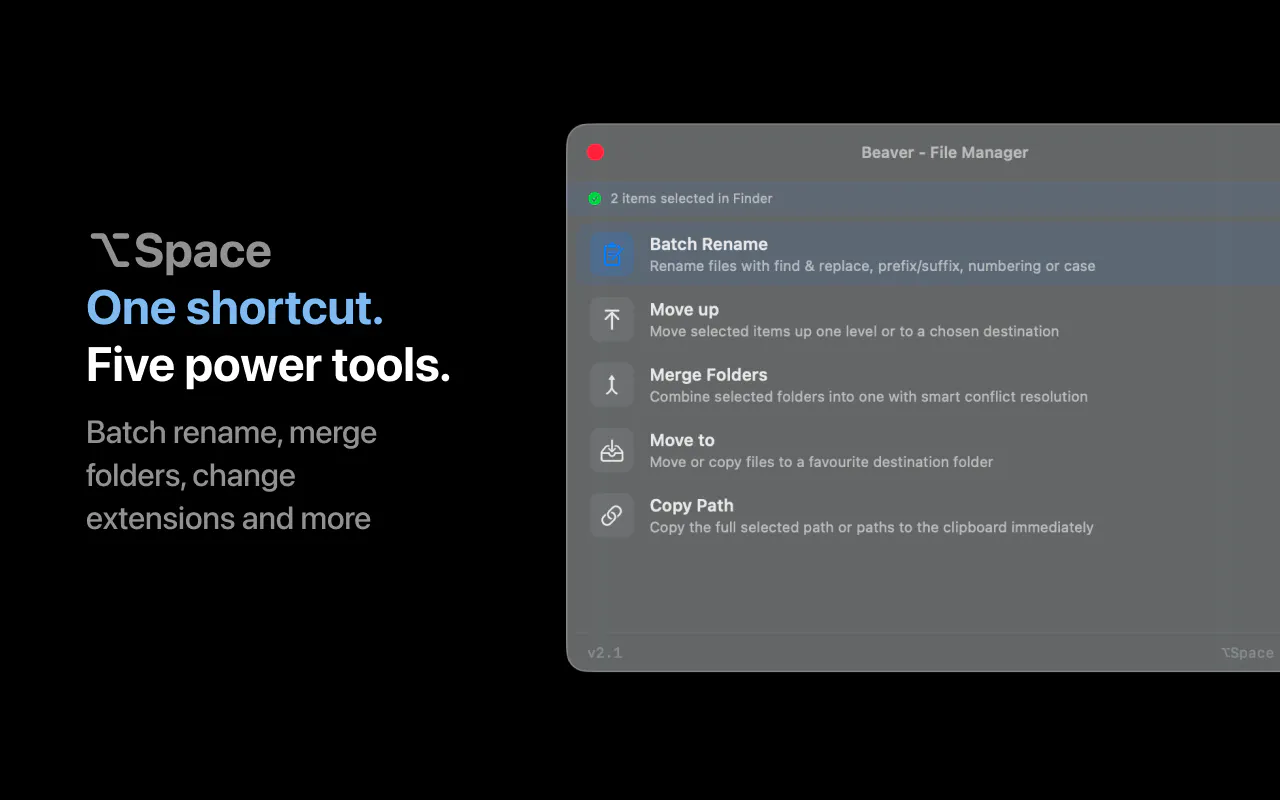Click the v2.1 version label
This screenshot has height=800, width=1280.
point(605,653)
